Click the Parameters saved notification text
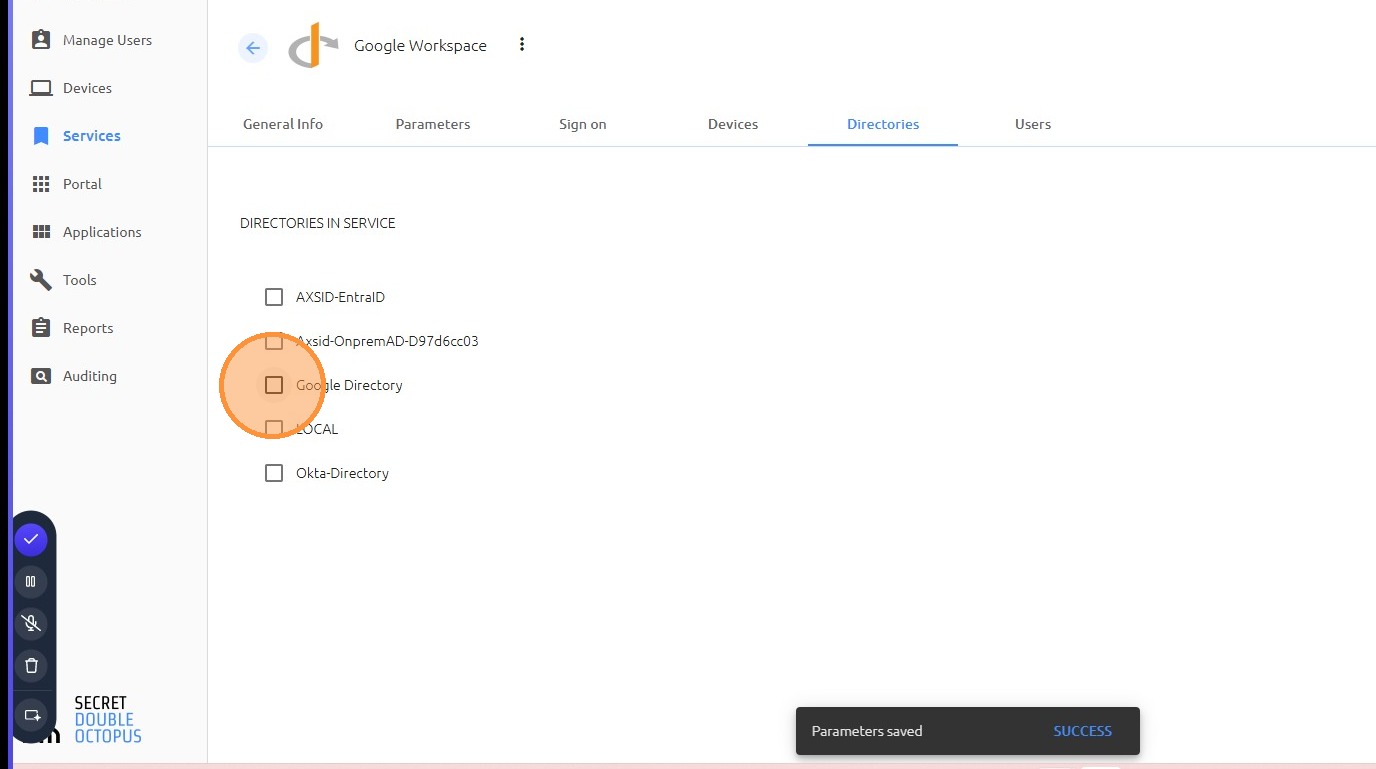Viewport: 1376px width, 769px height. [x=867, y=731]
